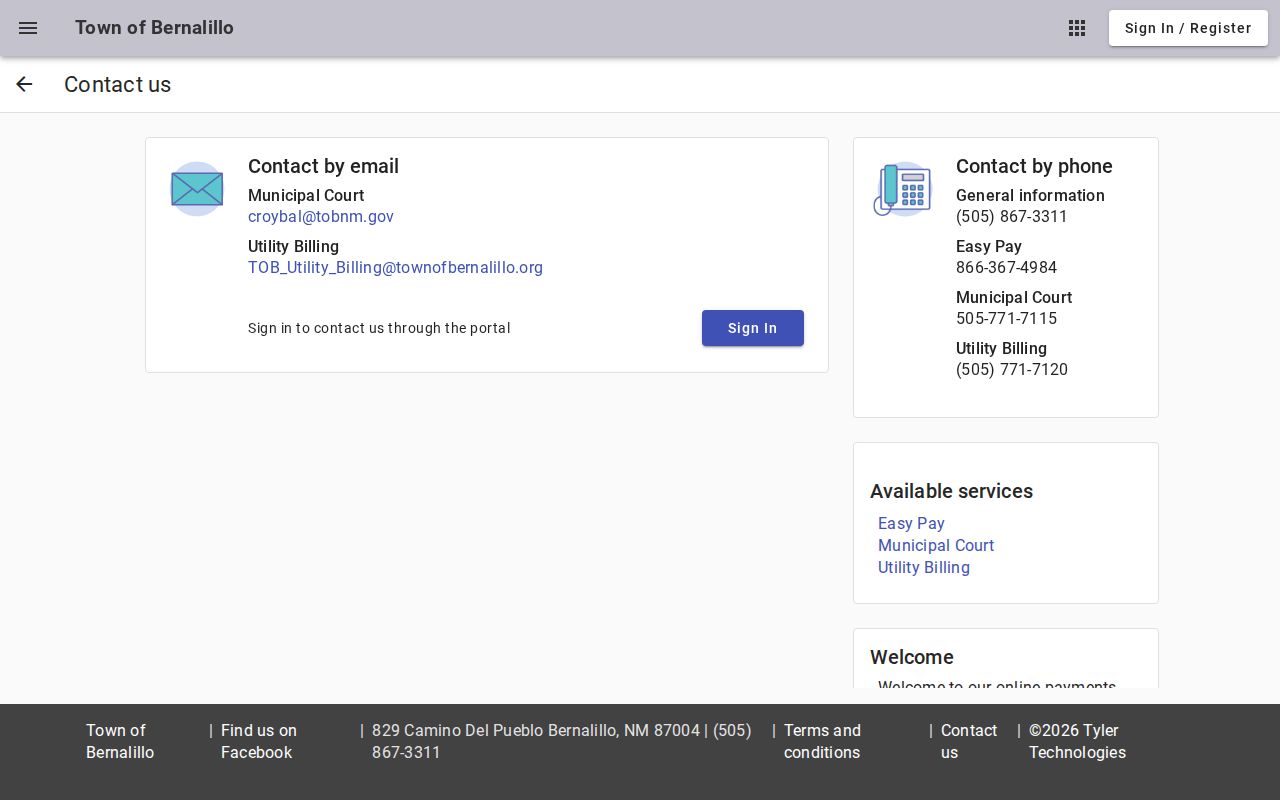Click the Sign In / Register button
Viewport: 1280px width, 800px height.
(1188, 28)
